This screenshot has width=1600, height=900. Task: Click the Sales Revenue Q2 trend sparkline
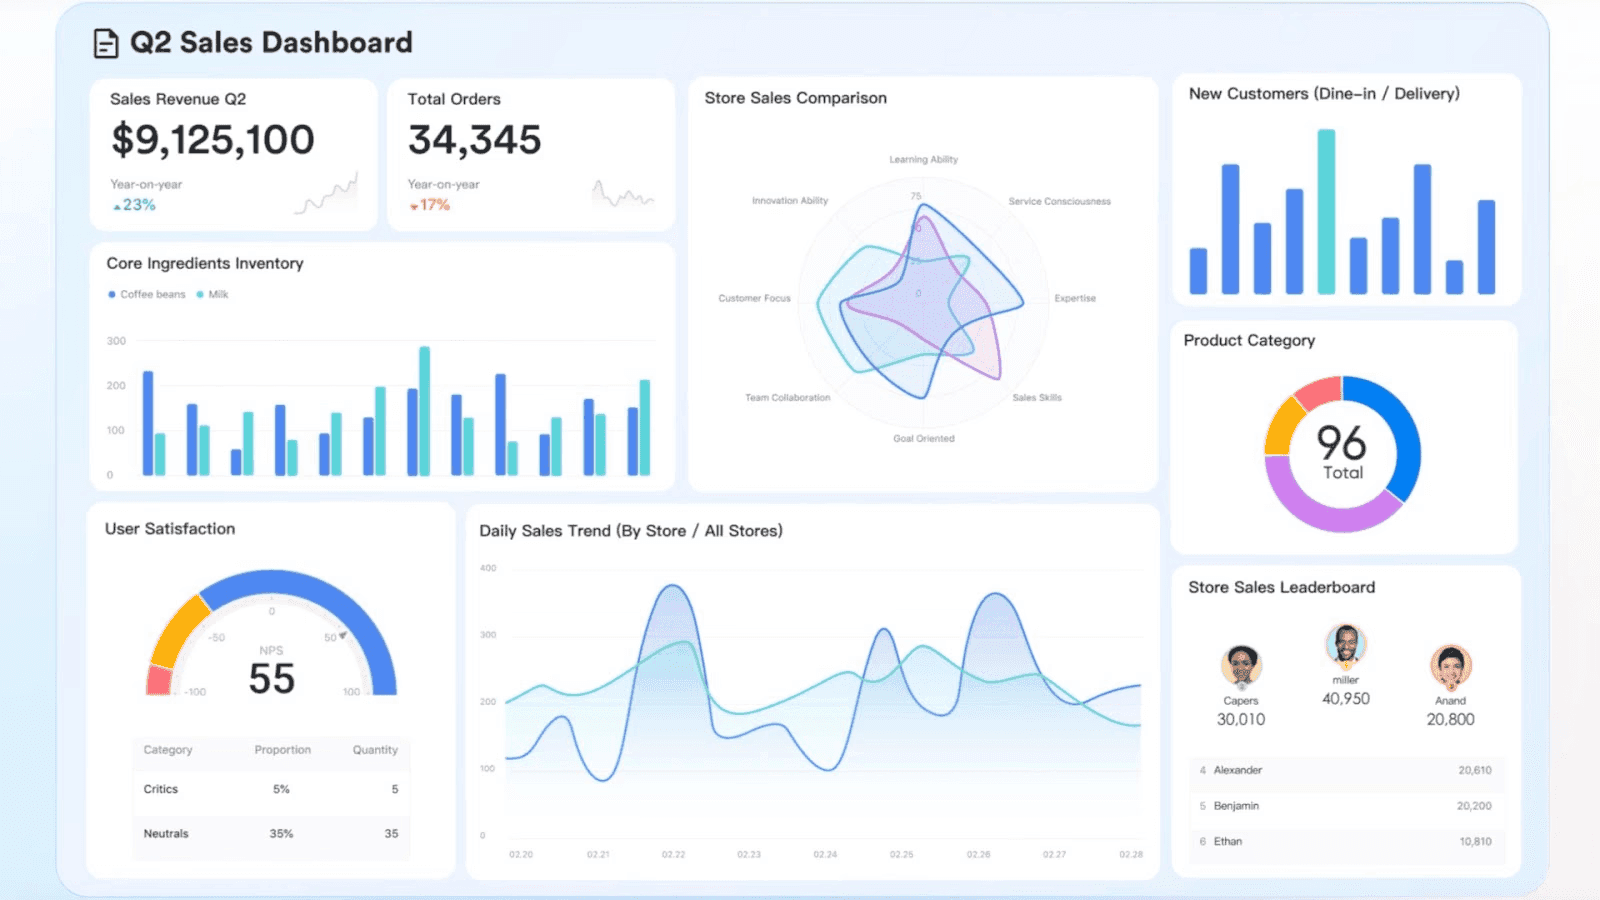[x=325, y=196]
